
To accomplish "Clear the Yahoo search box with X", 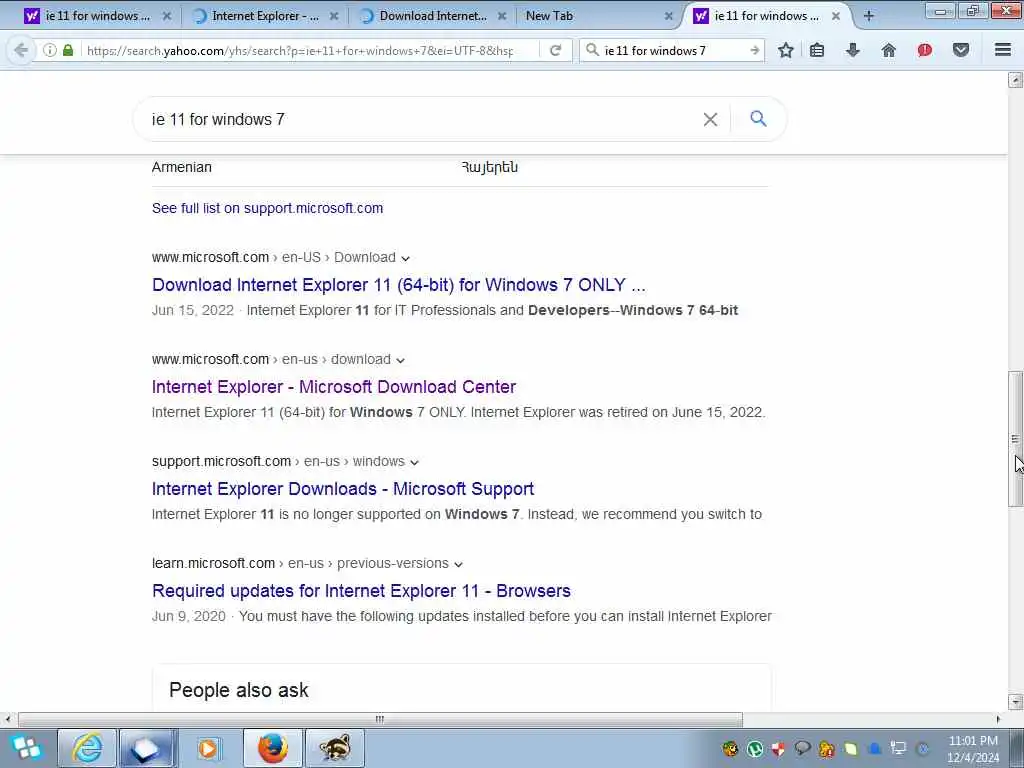I will click(x=710, y=120).
